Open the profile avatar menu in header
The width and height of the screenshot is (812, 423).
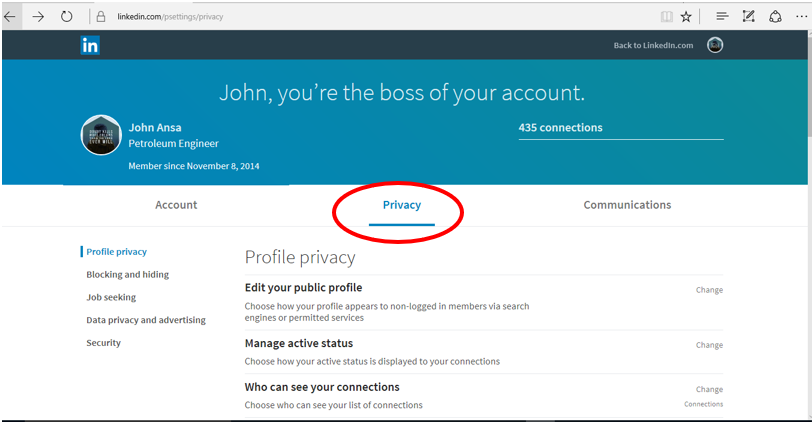[715, 45]
